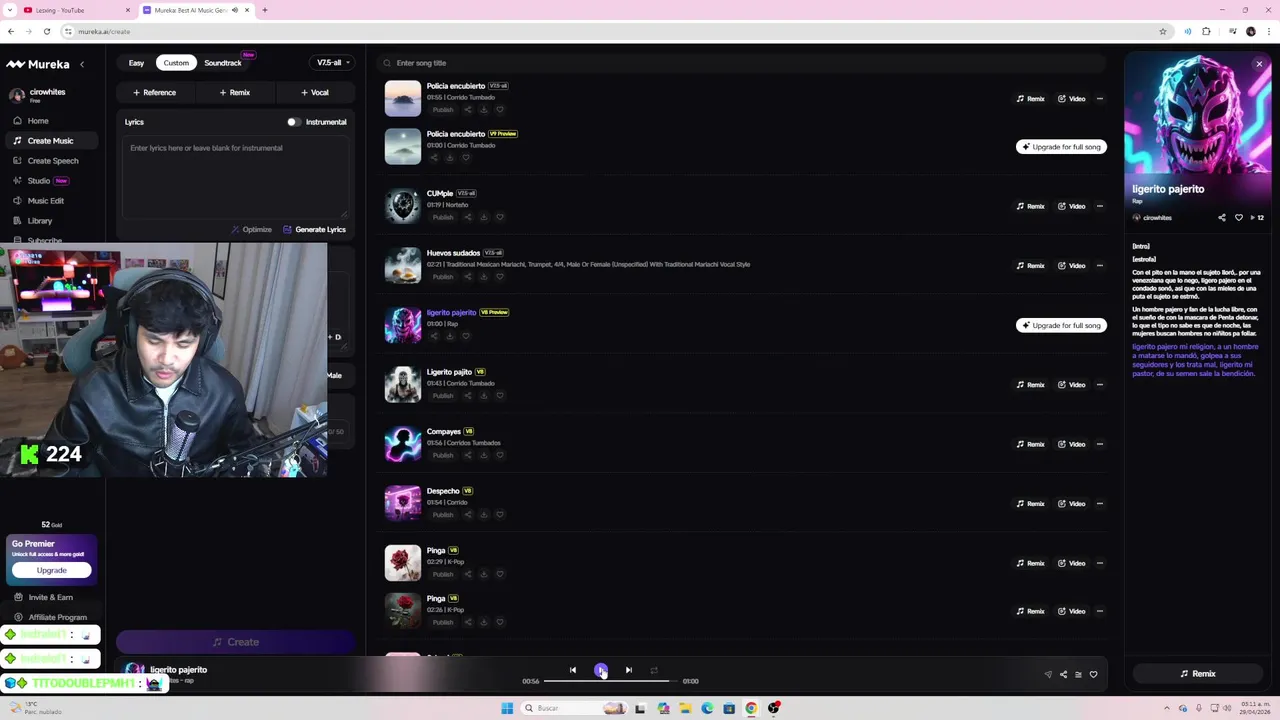Pause playback with the purple player button
This screenshot has height=720, width=1280.
[x=601, y=670]
